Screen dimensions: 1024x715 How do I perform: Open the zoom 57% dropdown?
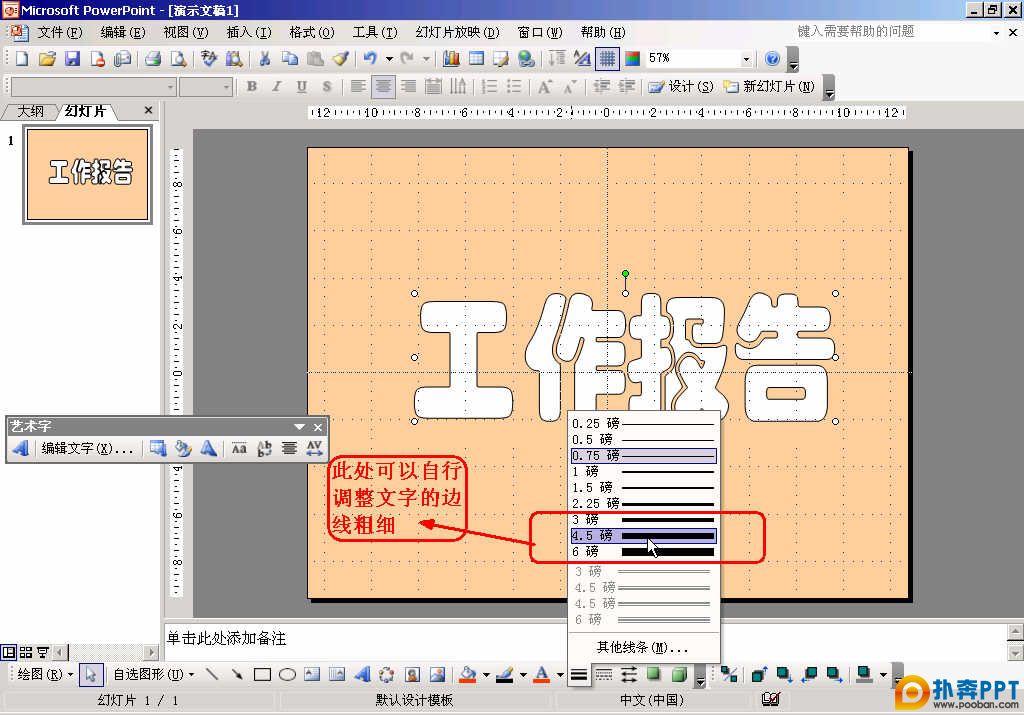pos(746,59)
